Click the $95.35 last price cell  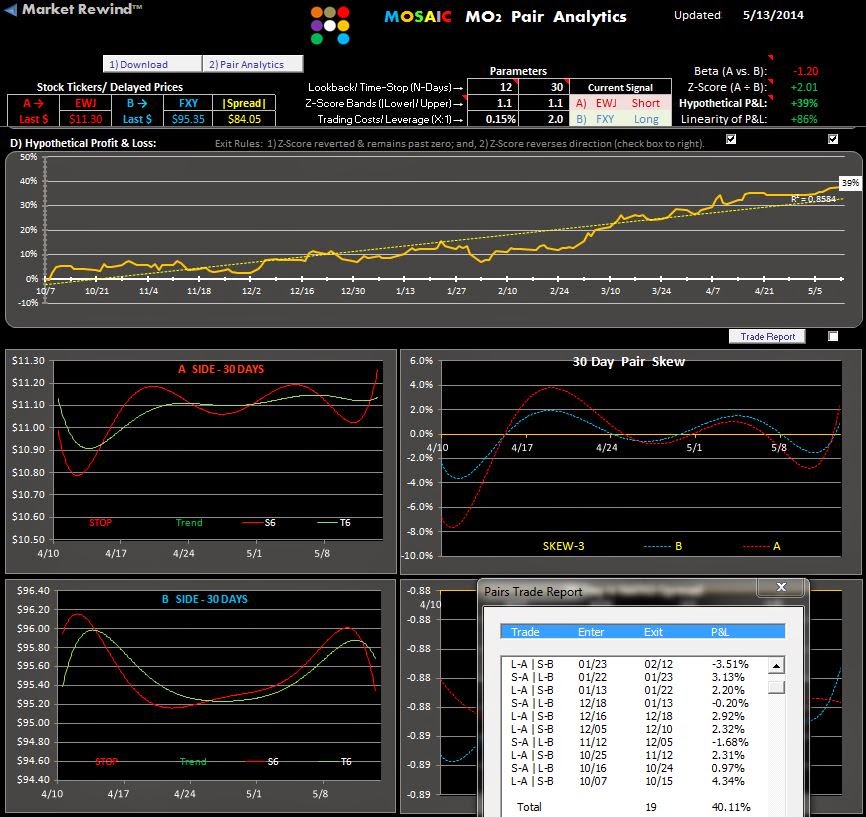[188, 119]
